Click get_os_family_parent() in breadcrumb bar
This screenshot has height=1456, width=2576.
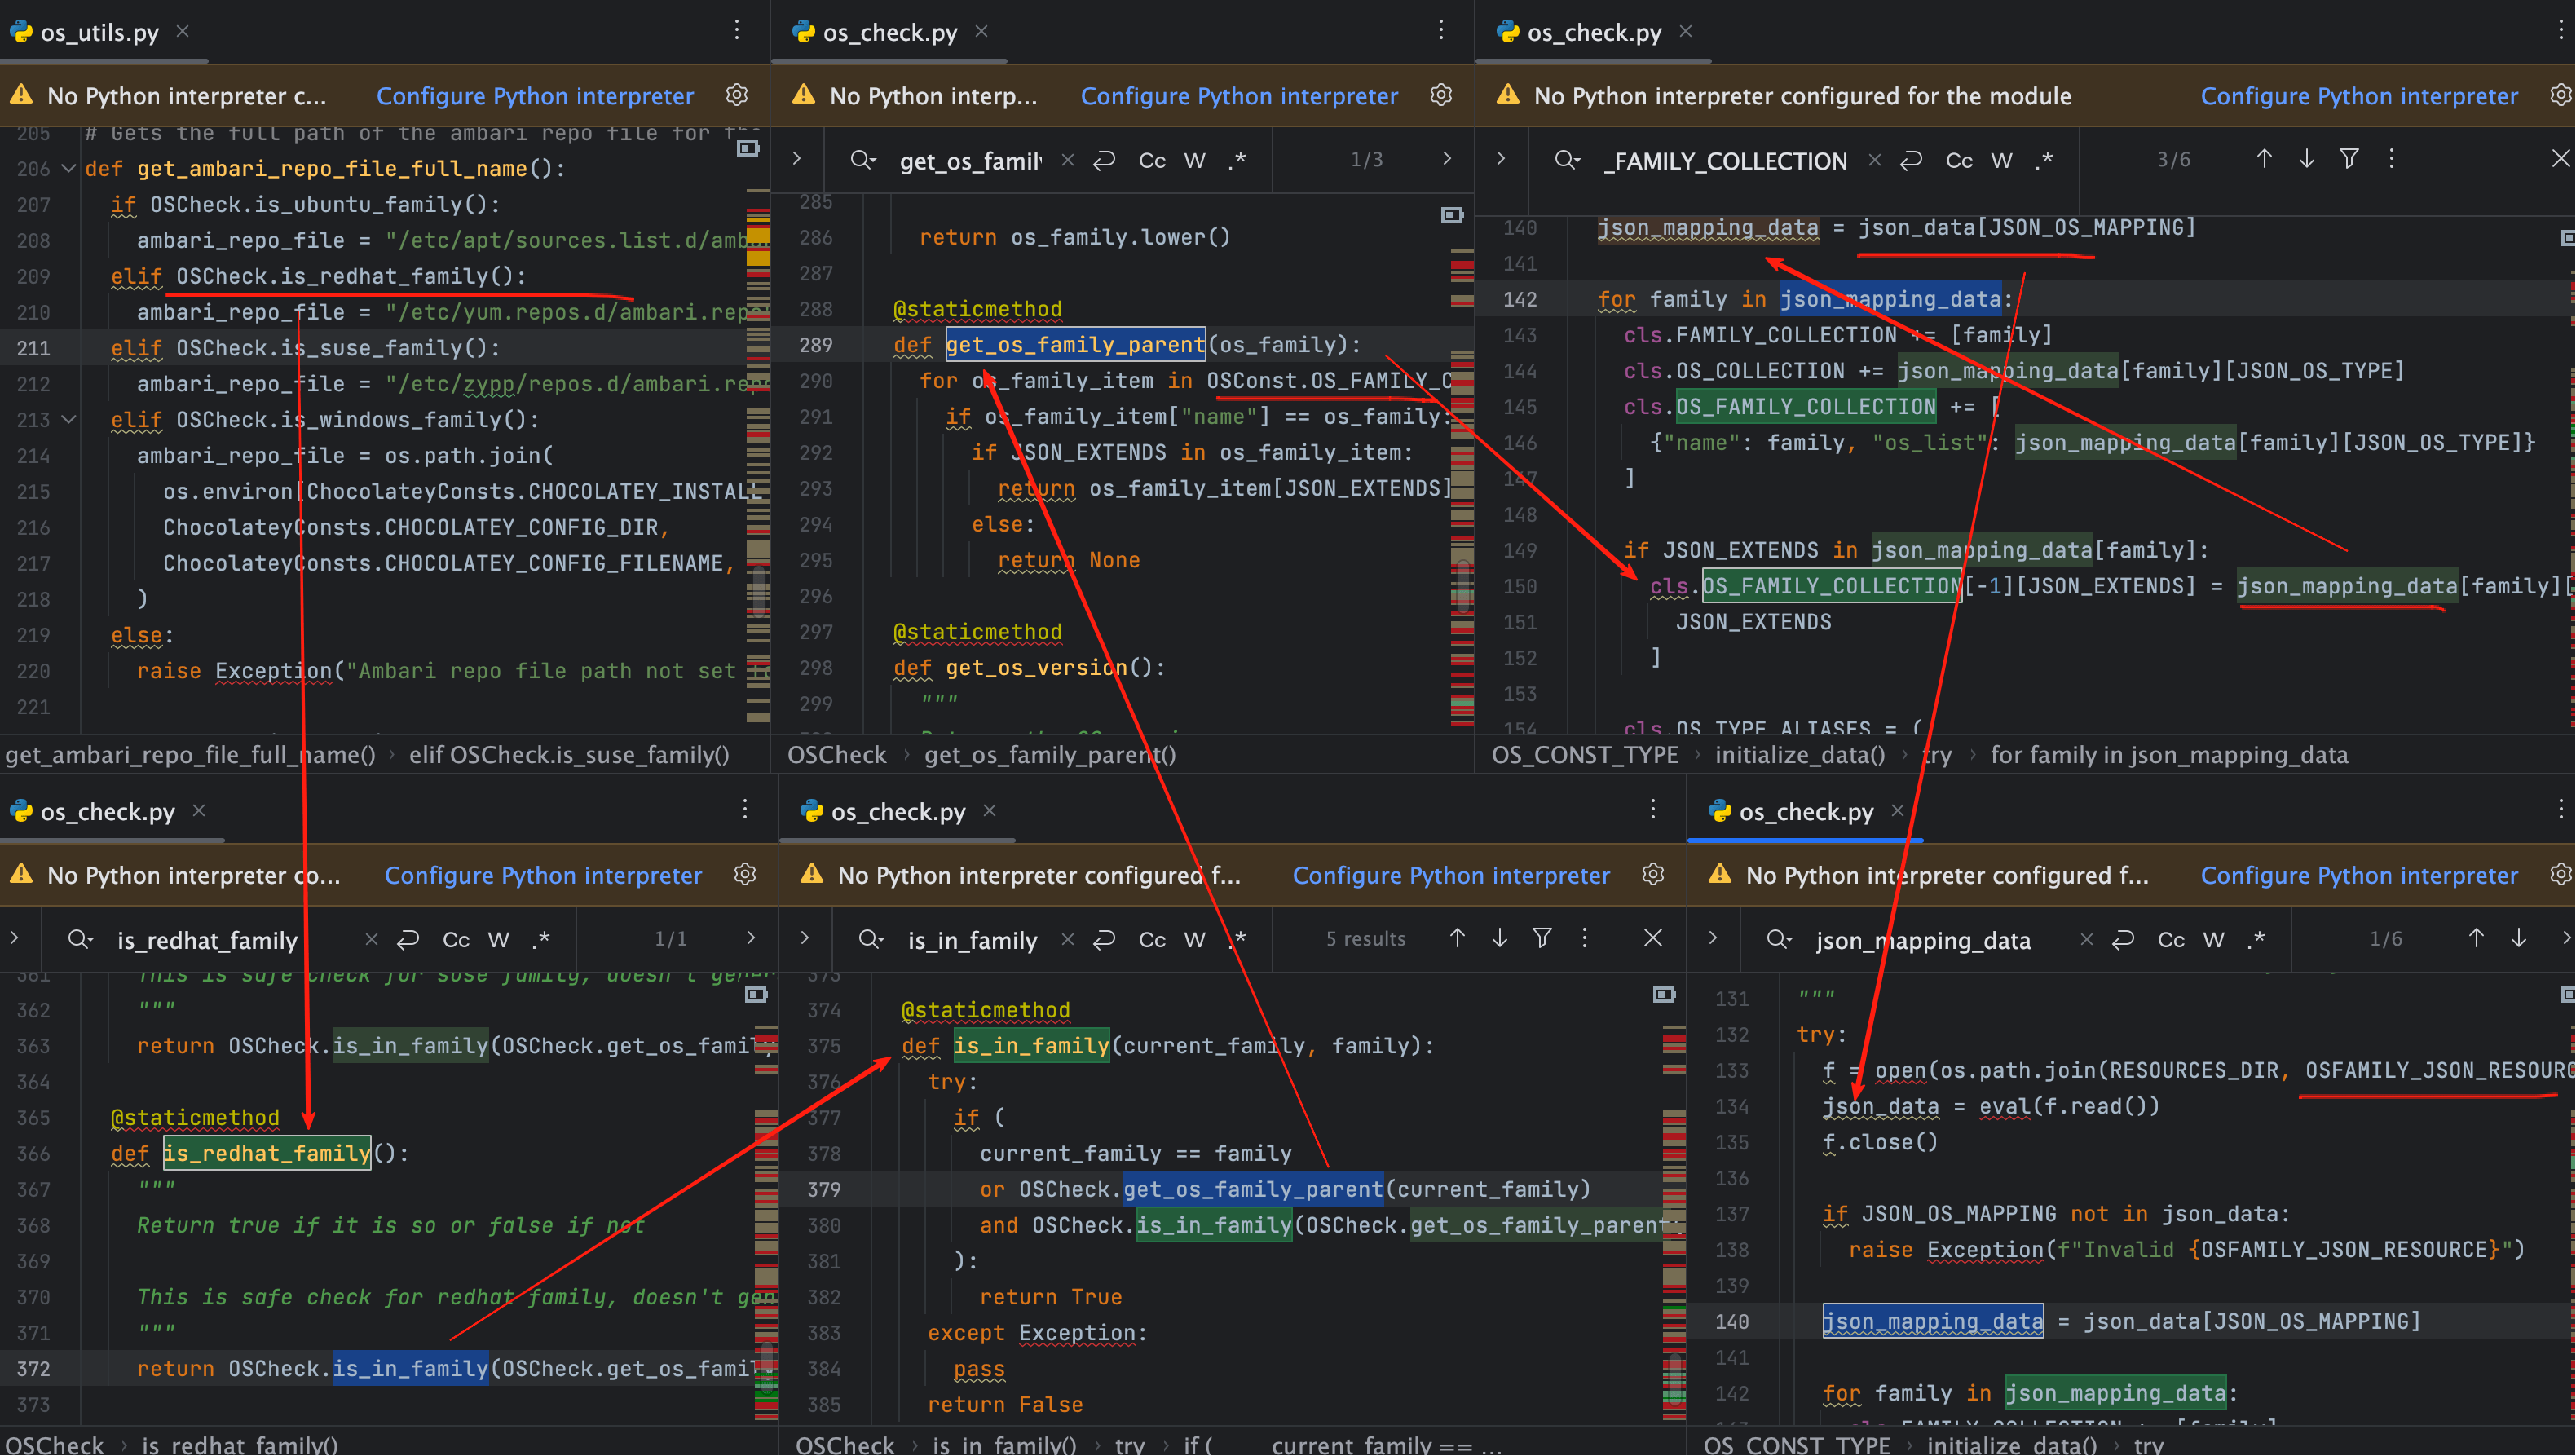(x=1050, y=755)
